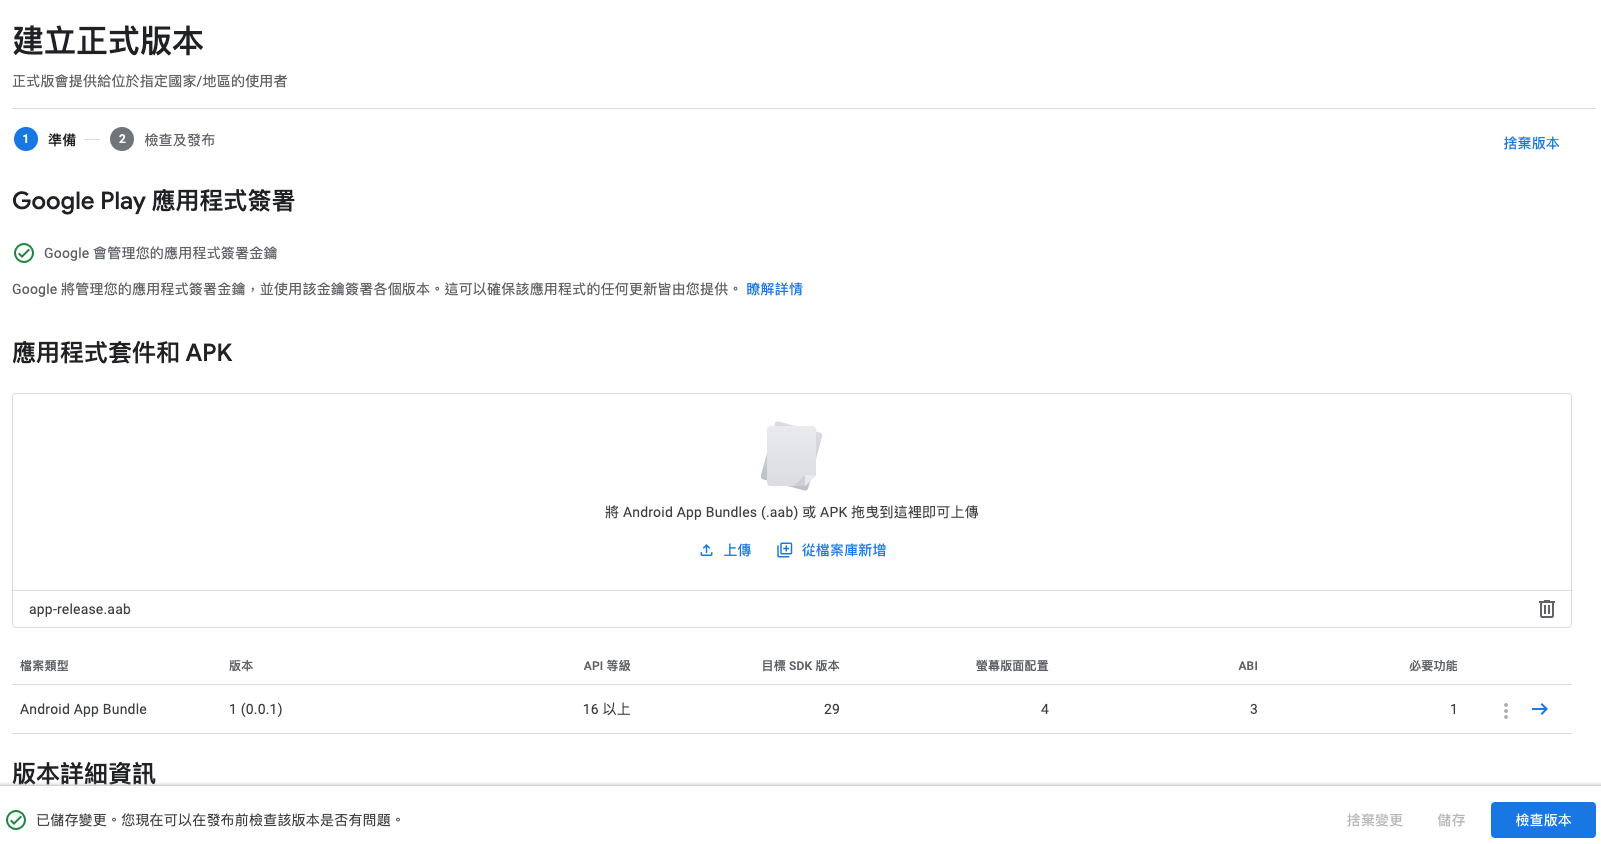Viewport: 1601px width, 844px height.
Task: Select the Android App Bundle row
Action: (83, 709)
